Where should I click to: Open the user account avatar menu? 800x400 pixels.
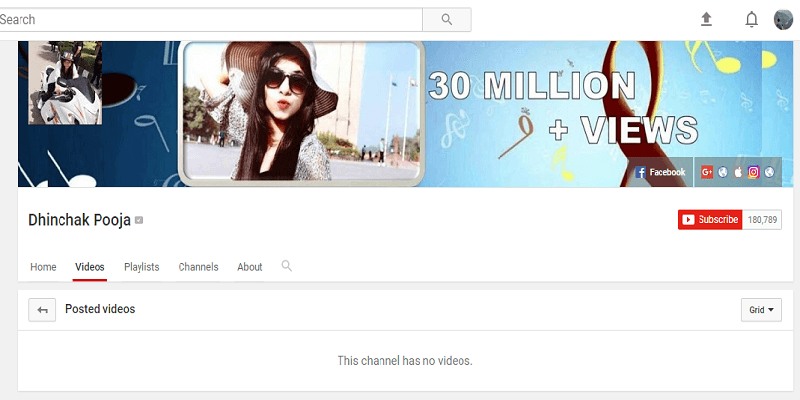coord(783,19)
